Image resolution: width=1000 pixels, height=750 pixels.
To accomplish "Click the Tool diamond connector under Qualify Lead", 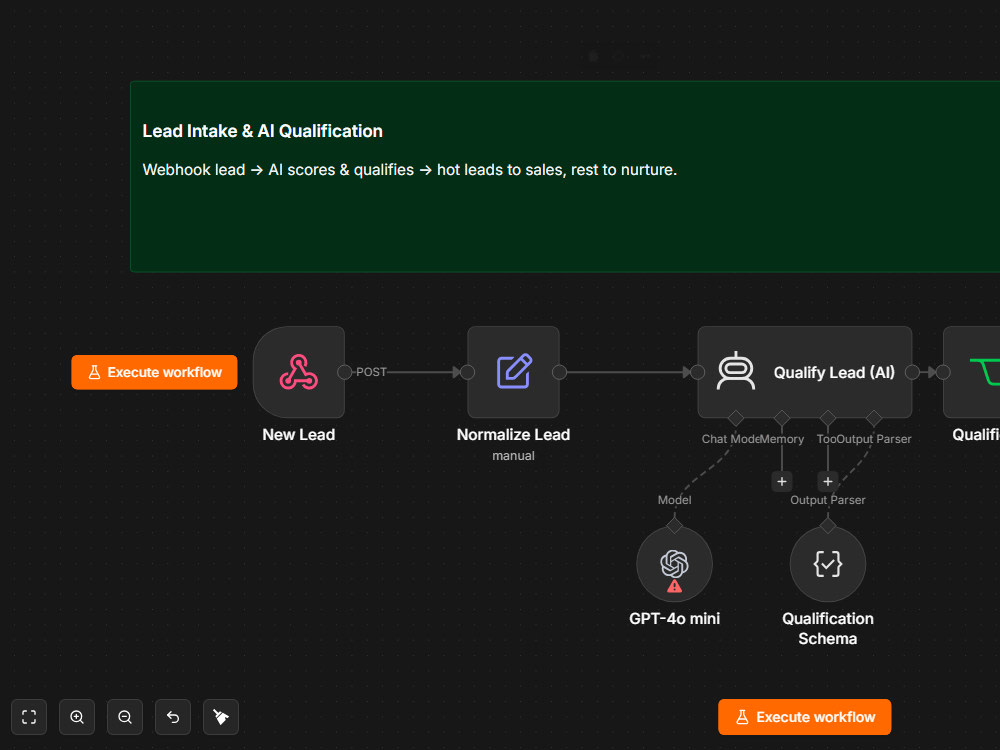I will tap(828, 418).
